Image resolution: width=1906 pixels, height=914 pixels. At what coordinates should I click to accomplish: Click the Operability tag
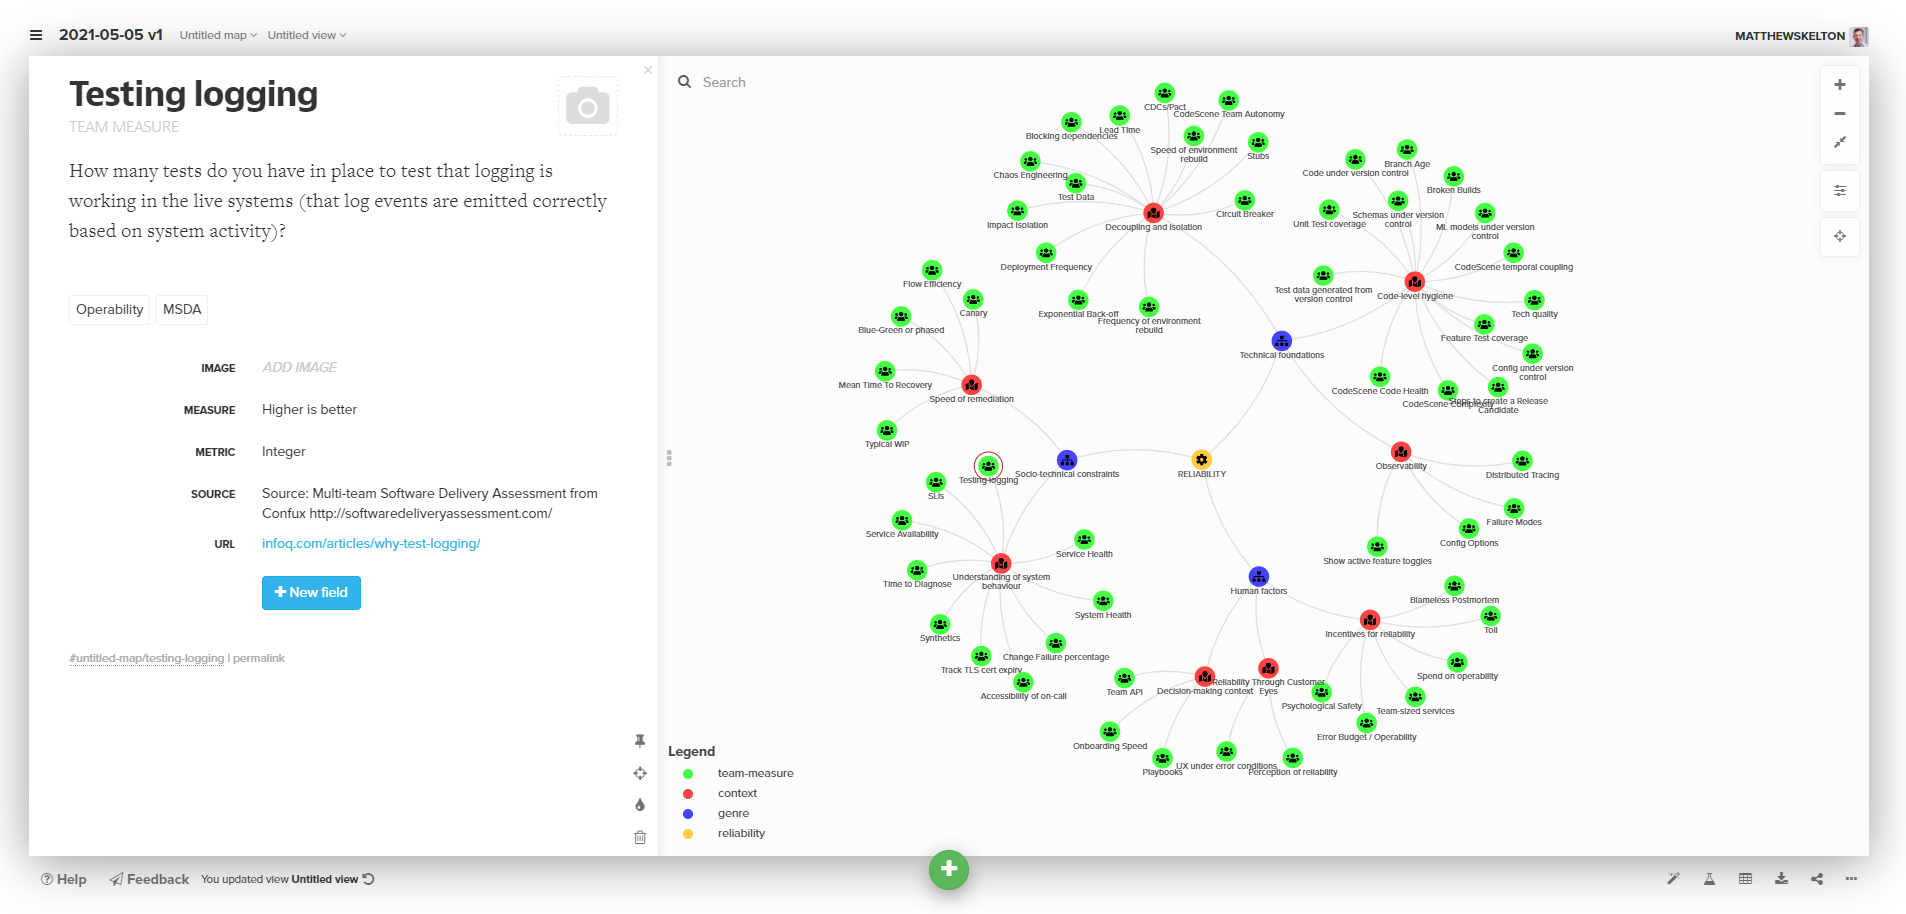(110, 309)
